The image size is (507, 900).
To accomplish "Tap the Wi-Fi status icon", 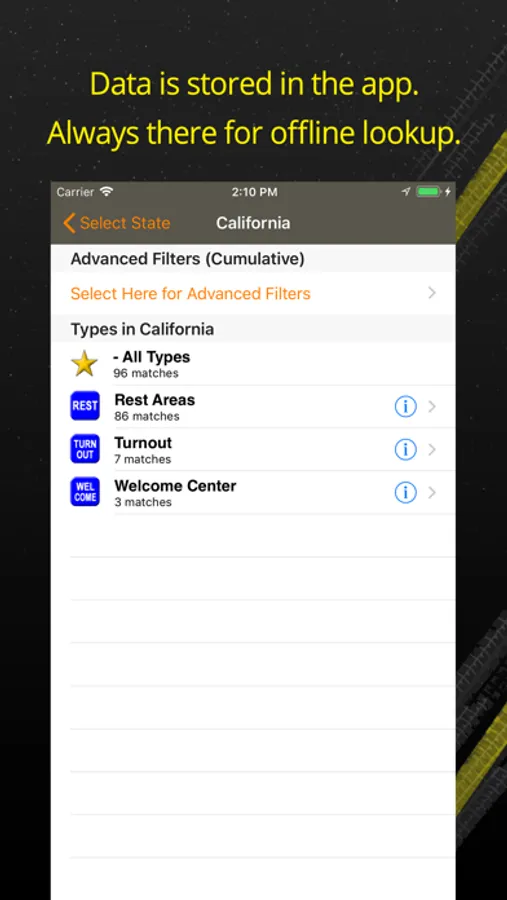I will coord(106,192).
